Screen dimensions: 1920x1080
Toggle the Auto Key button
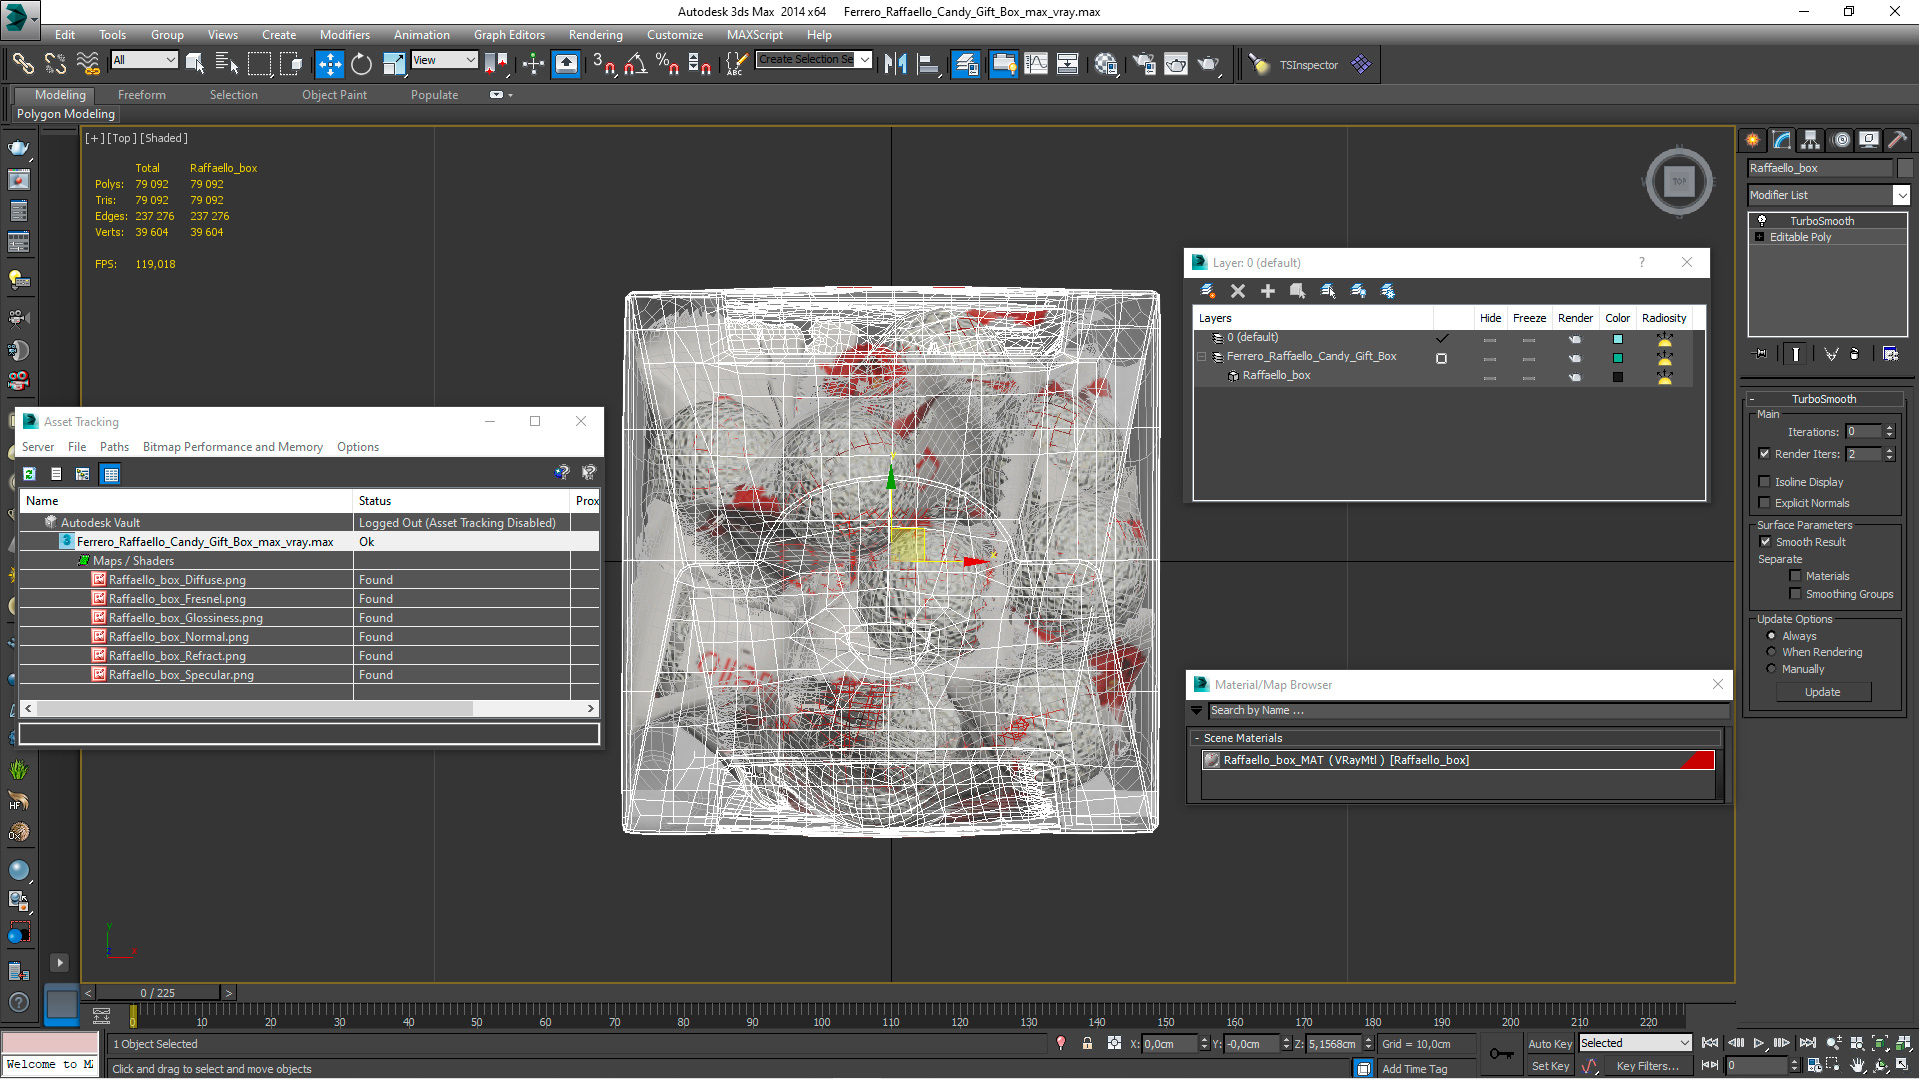(x=1550, y=1043)
